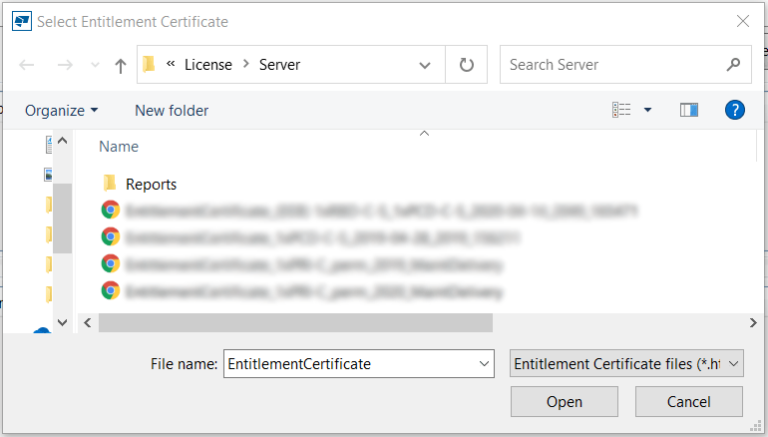Viewport: 768px width, 437px height.
Task: Open the view options dropdown arrow
Action: pos(647,110)
